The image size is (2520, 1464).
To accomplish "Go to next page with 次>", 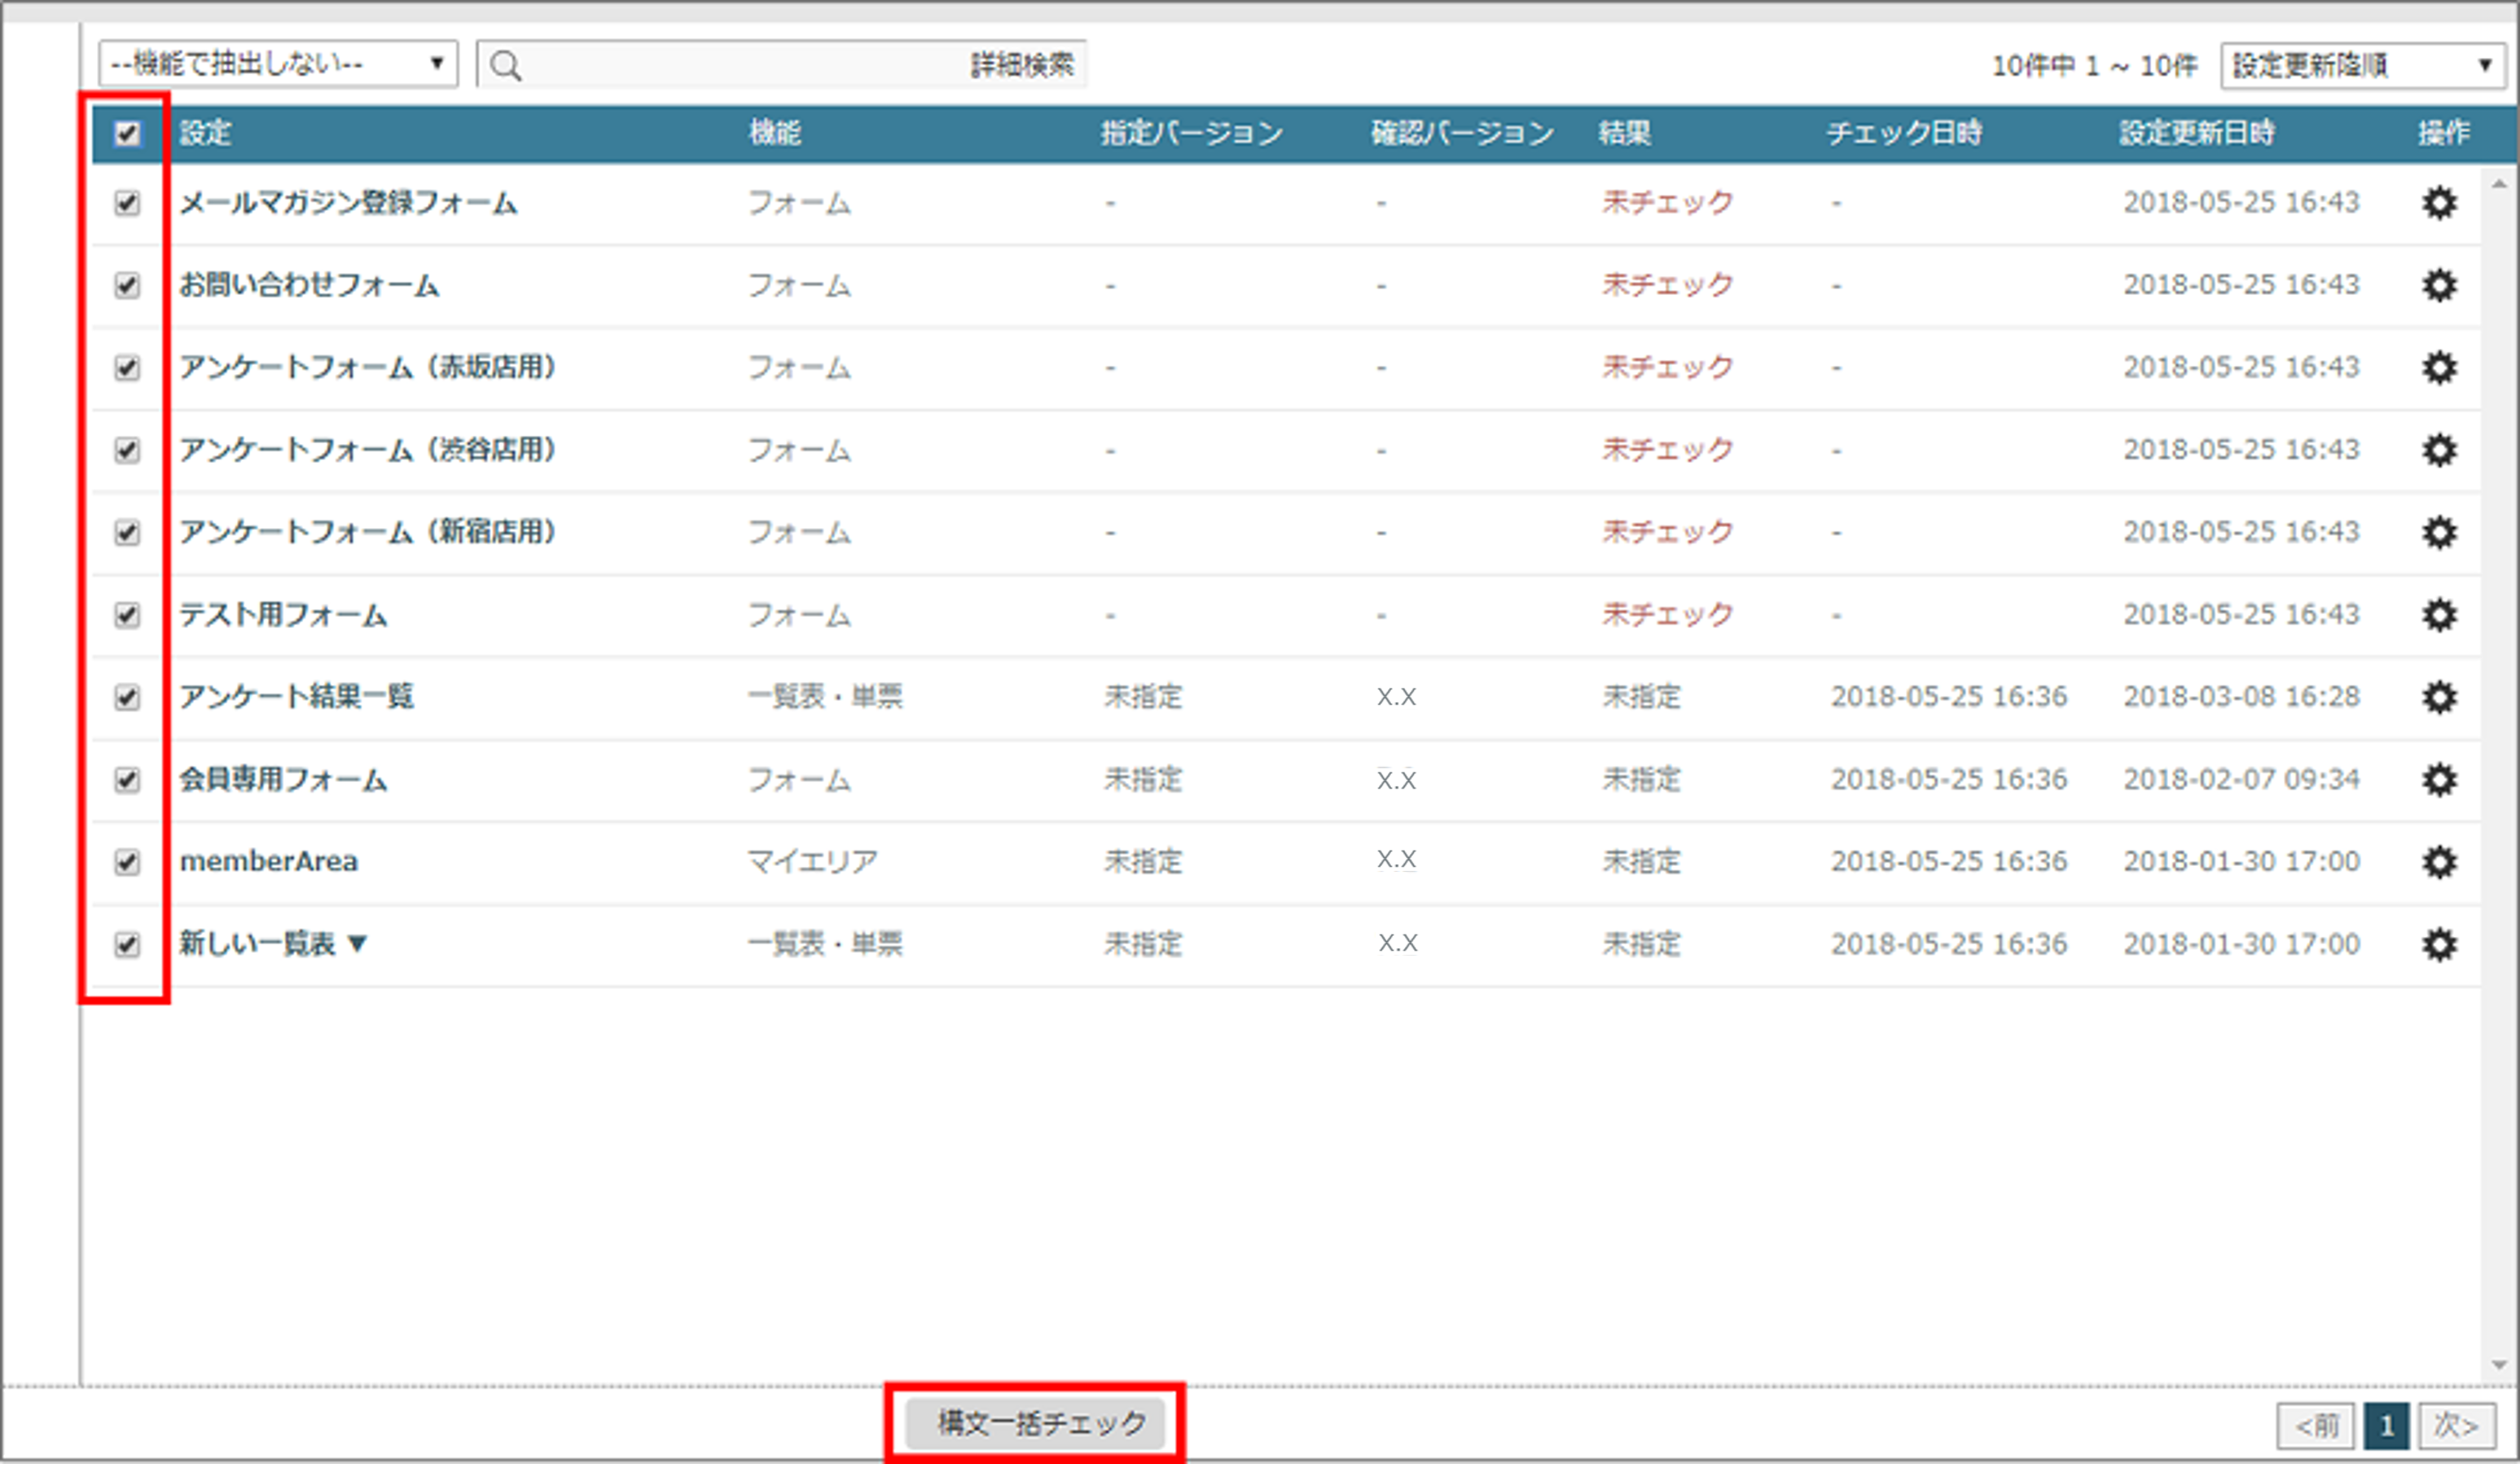I will coord(2456,1426).
